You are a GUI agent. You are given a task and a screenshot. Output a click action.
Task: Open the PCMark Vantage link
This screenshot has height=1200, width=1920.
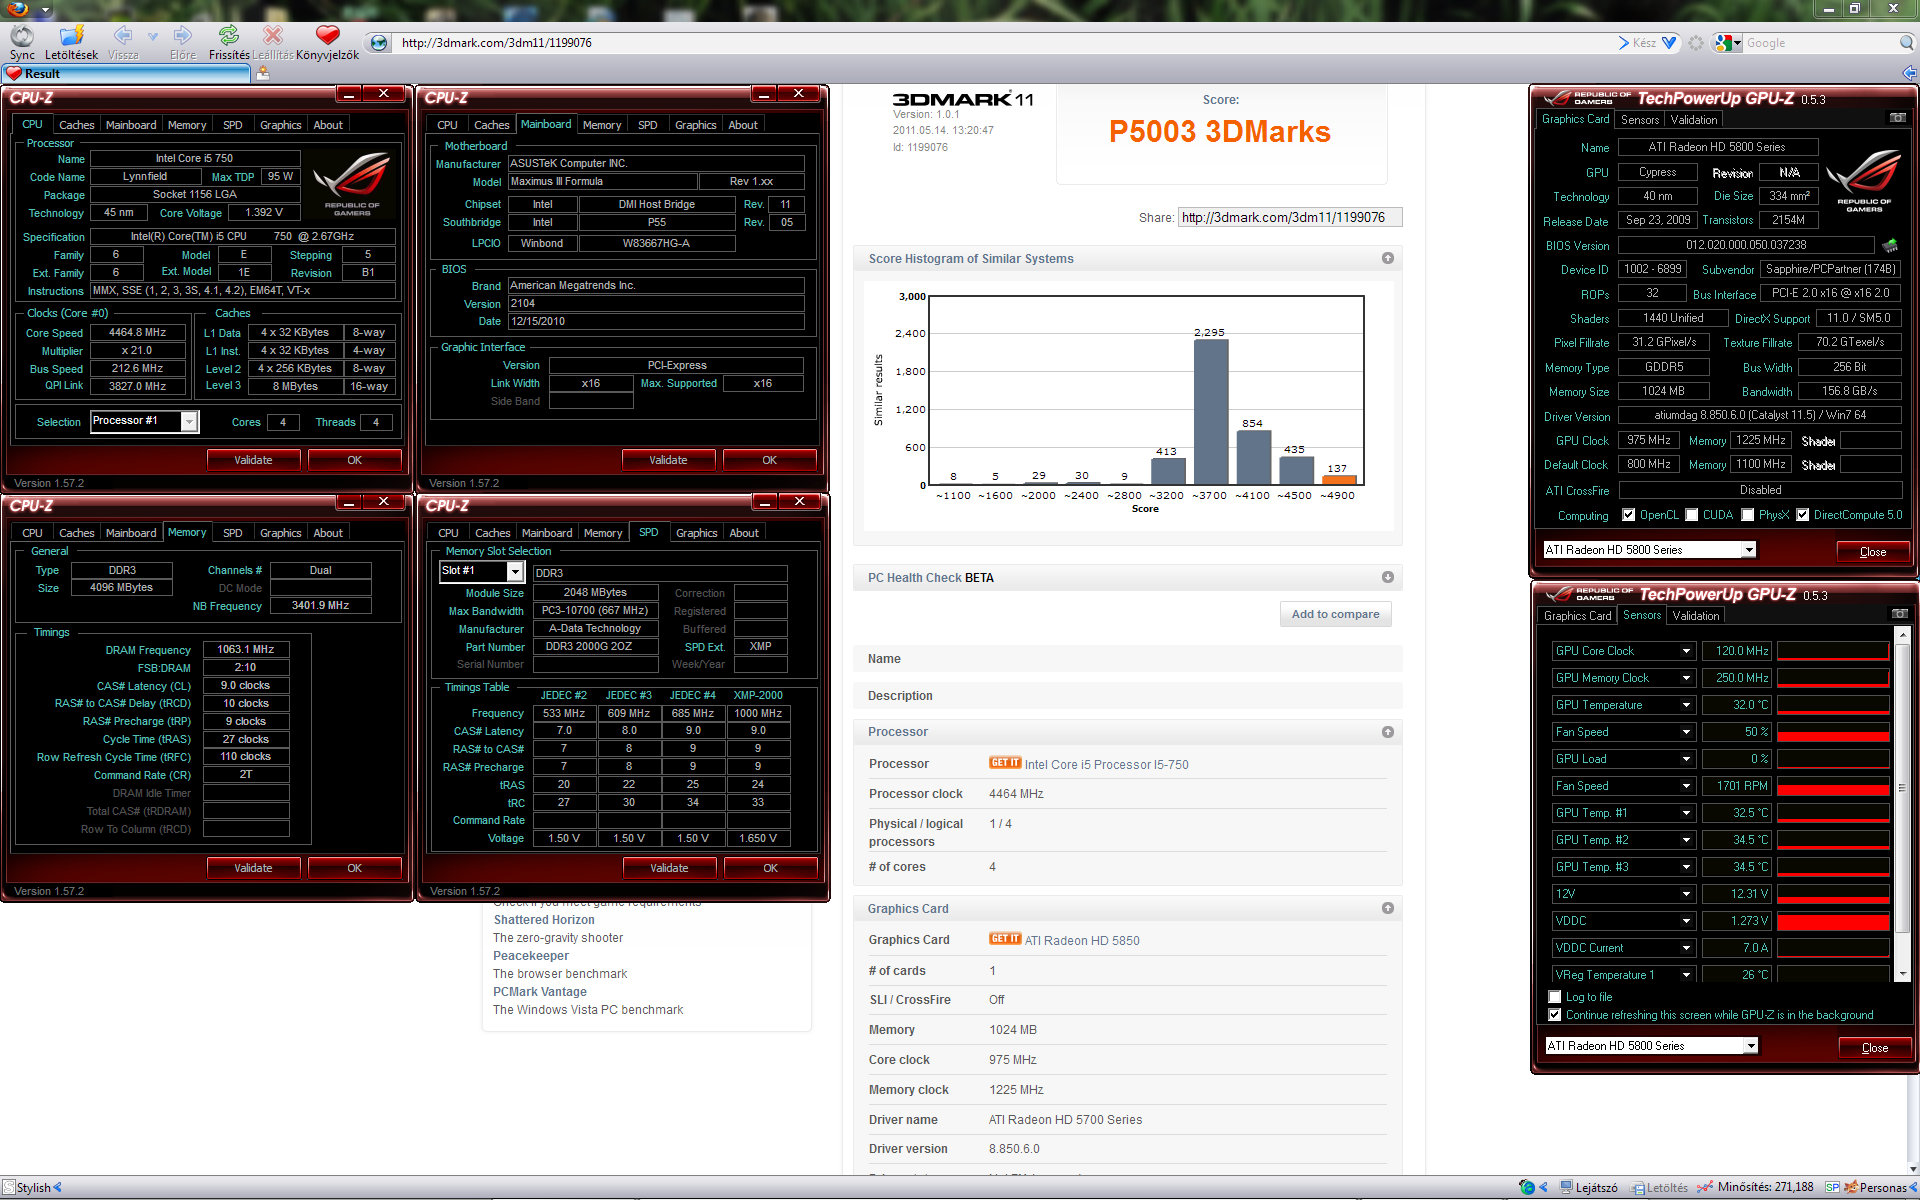tap(540, 992)
